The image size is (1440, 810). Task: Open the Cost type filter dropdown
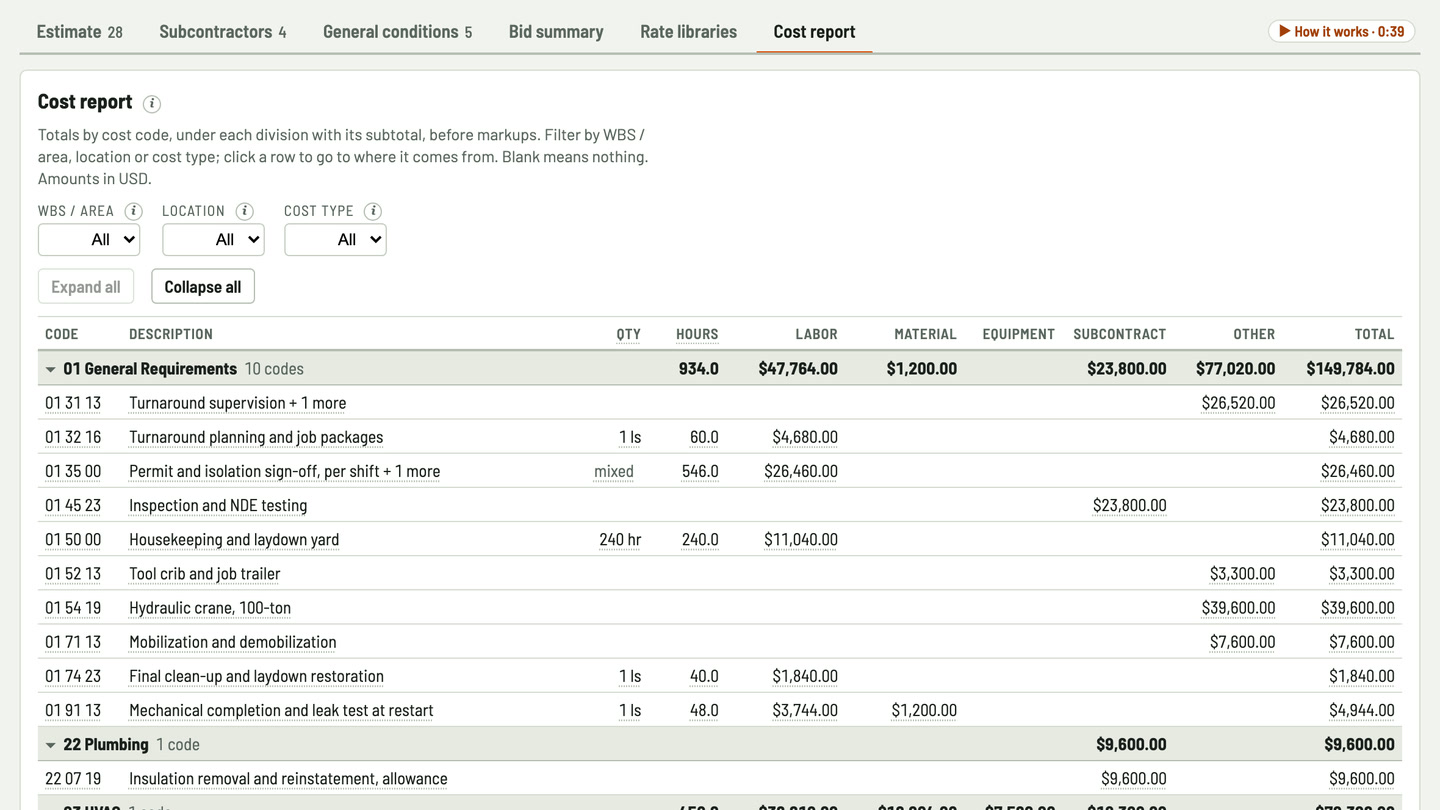pos(335,240)
